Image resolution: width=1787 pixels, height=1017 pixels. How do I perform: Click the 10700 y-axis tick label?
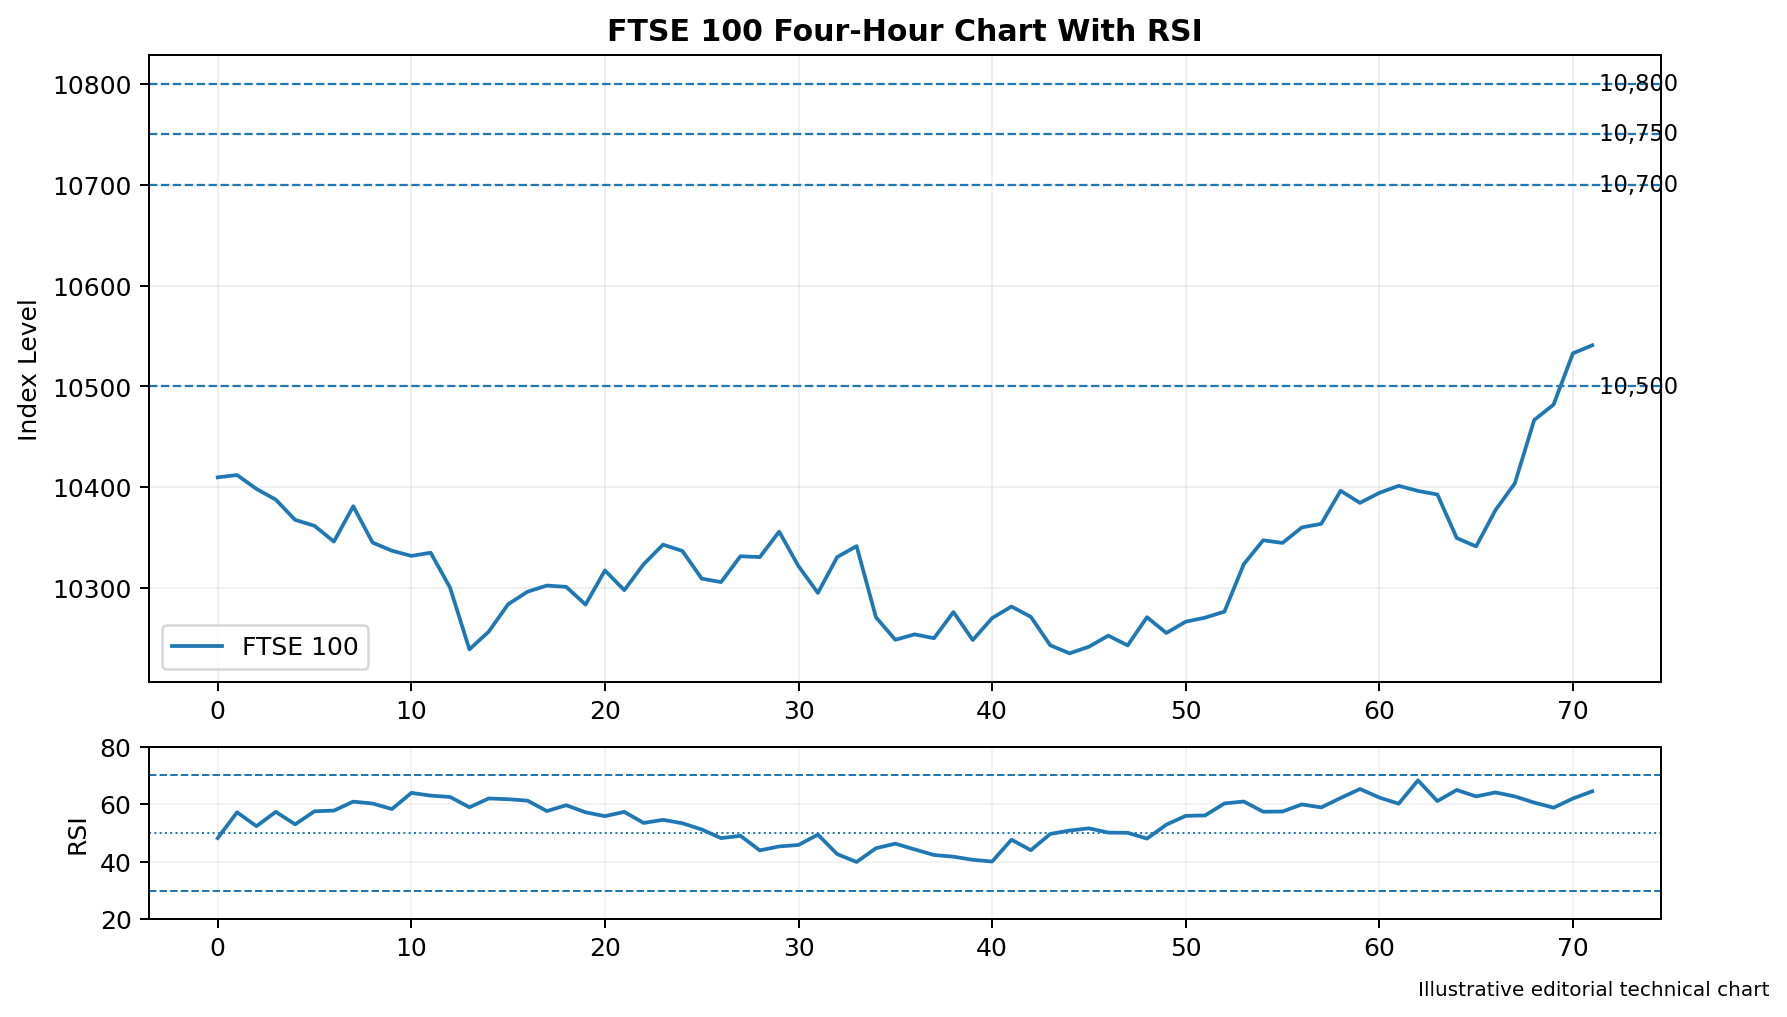click(x=92, y=185)
